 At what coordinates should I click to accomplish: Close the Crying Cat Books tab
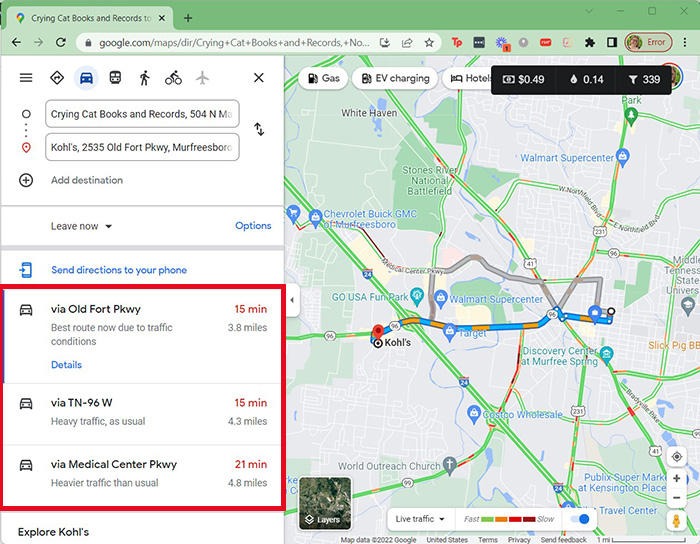[162, 18]
